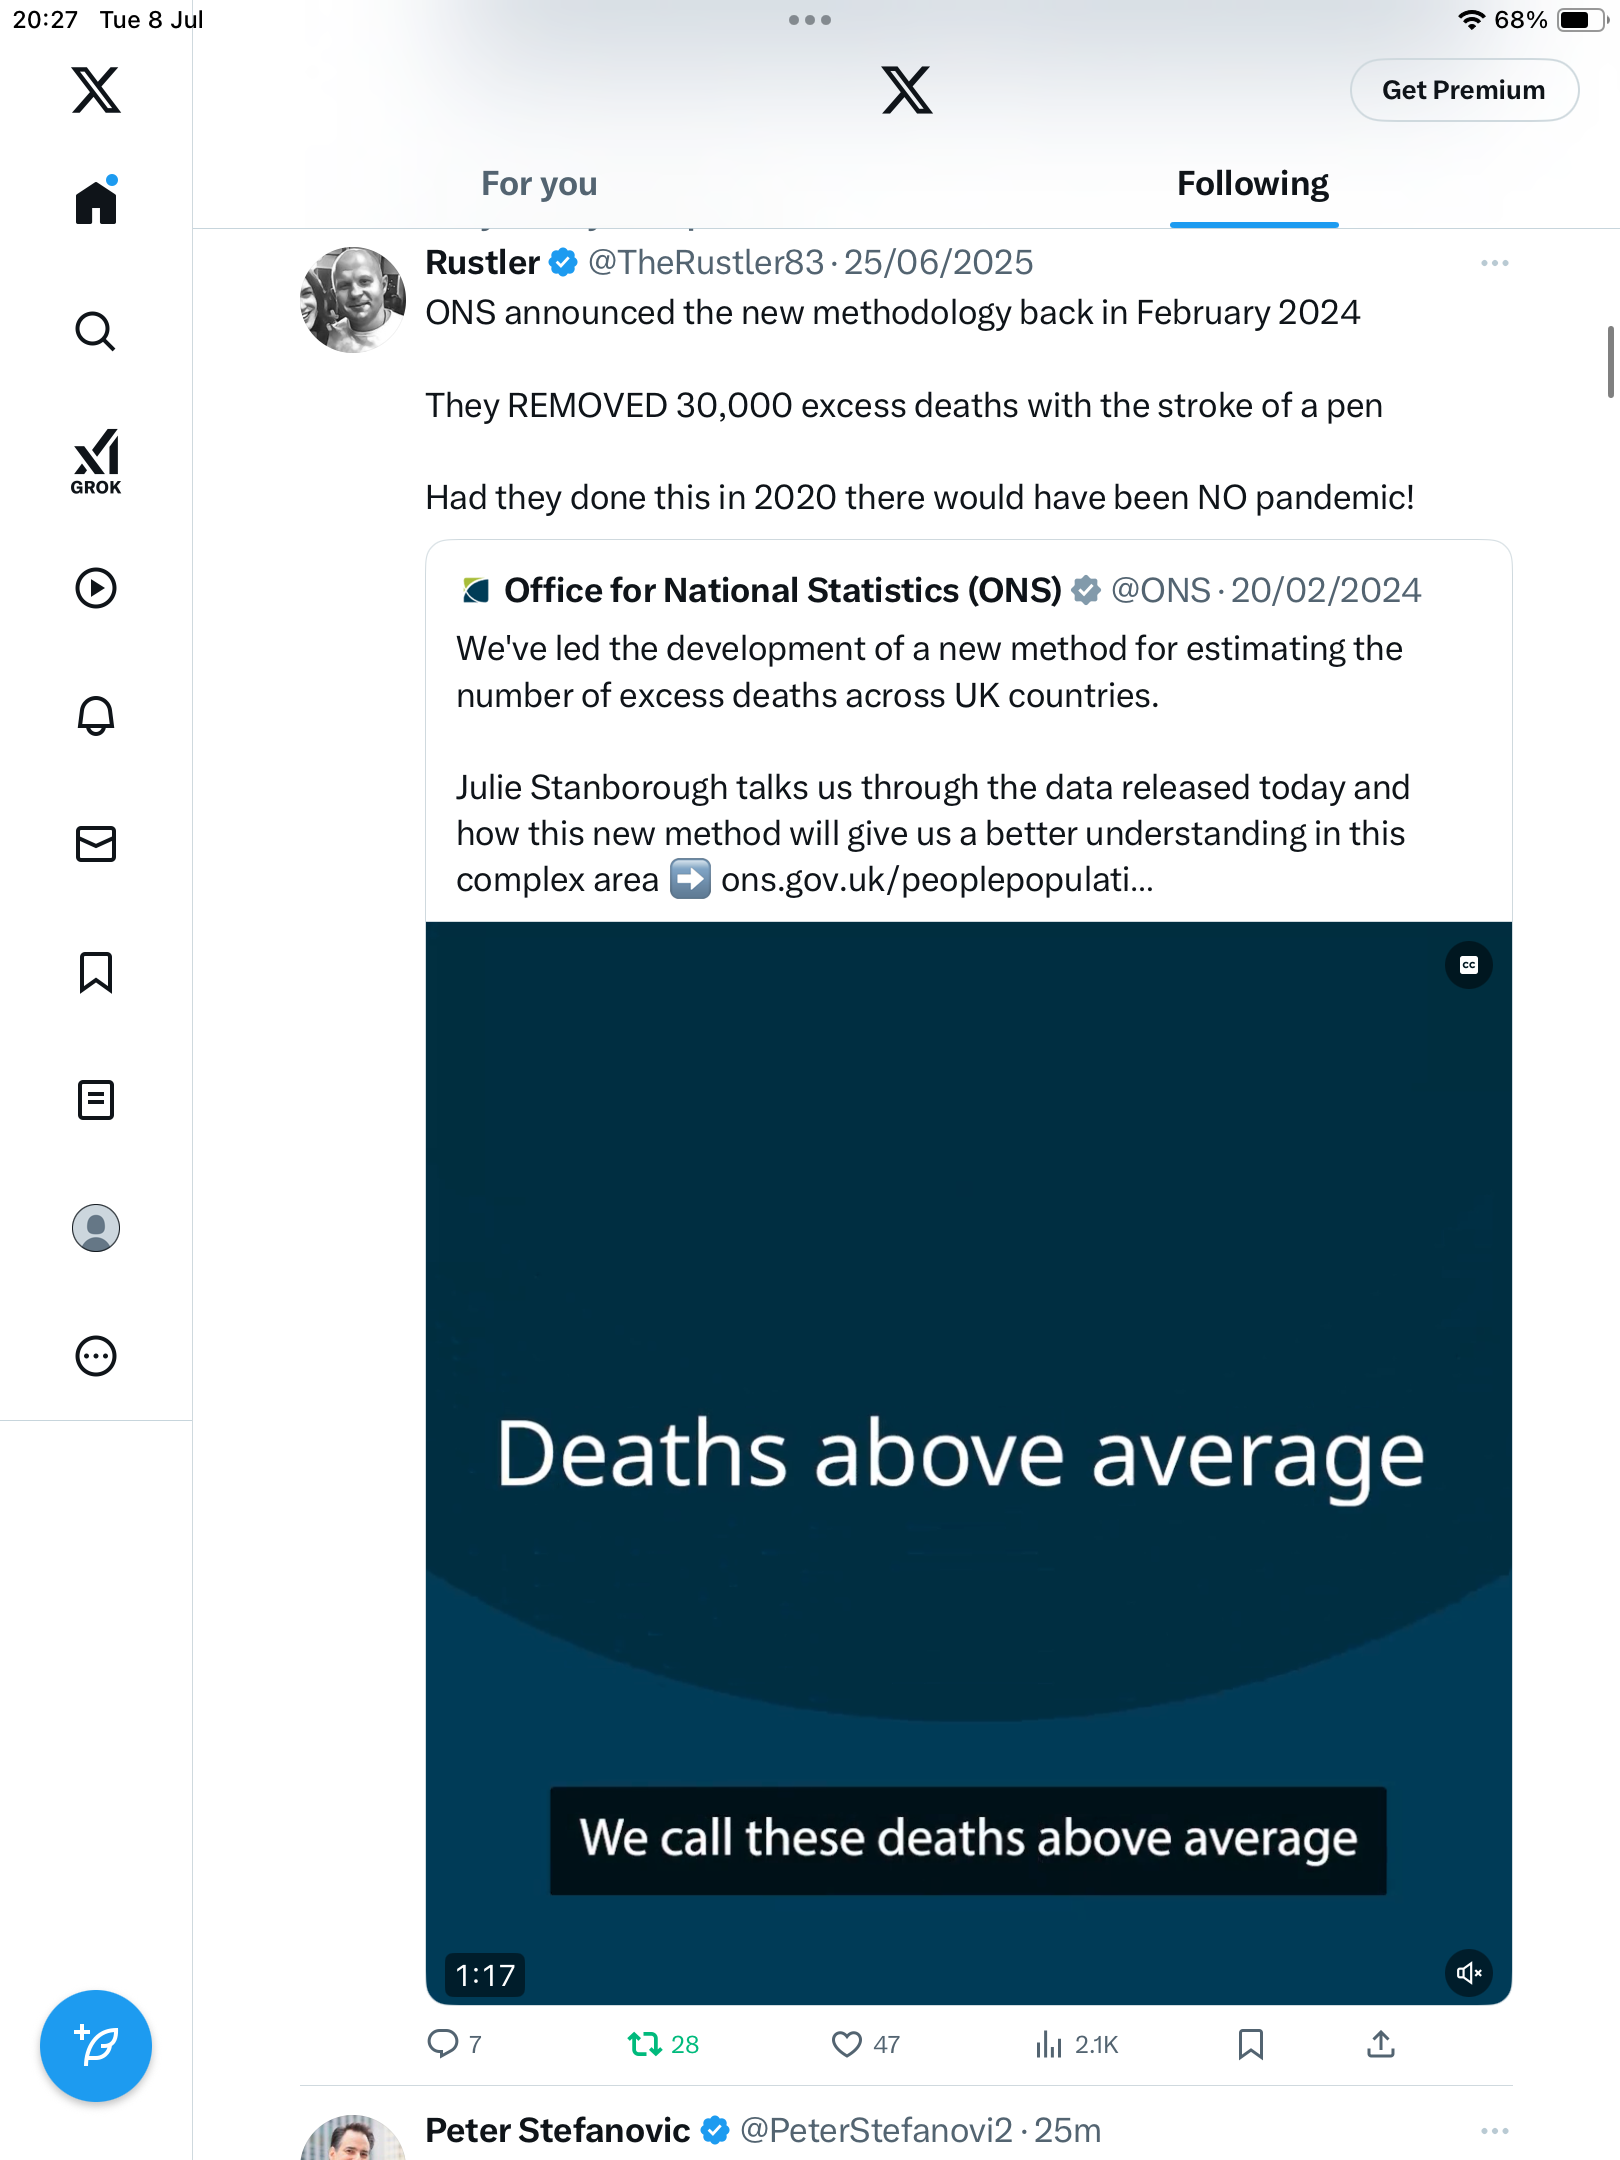Click the Get Premium button

point(1464,90)
